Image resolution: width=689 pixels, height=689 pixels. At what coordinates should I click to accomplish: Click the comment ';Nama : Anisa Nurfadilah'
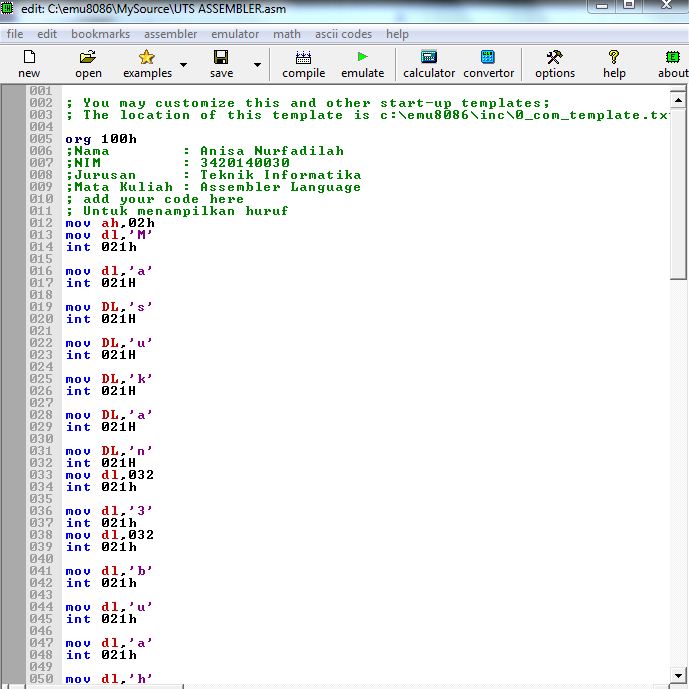204,151
